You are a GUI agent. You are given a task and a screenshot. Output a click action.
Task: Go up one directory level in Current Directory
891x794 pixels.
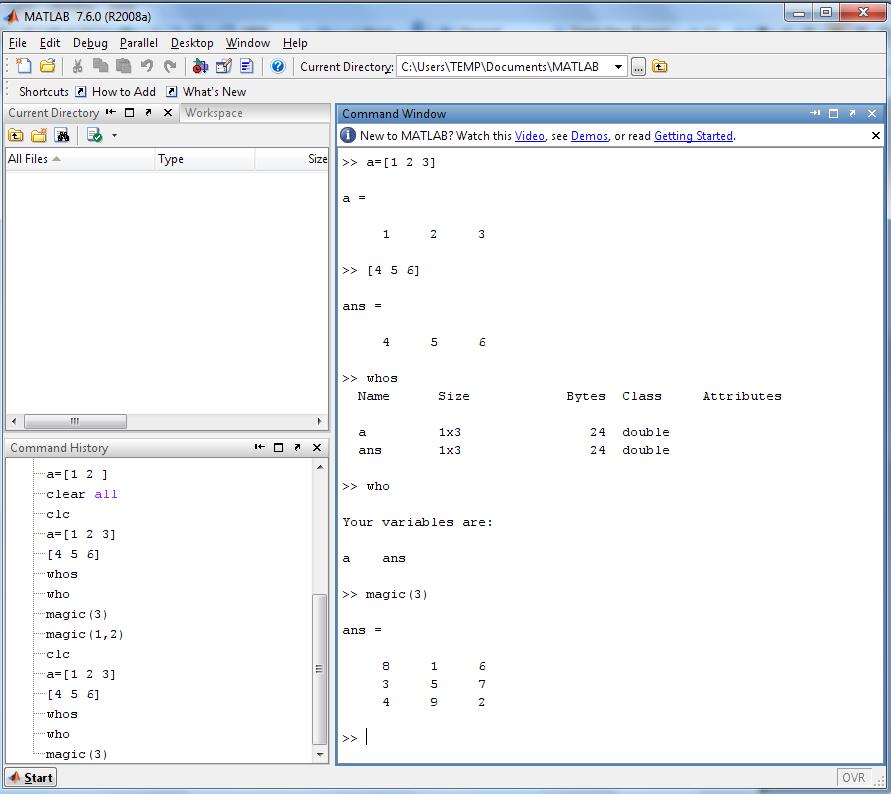[x=16, y=135]
